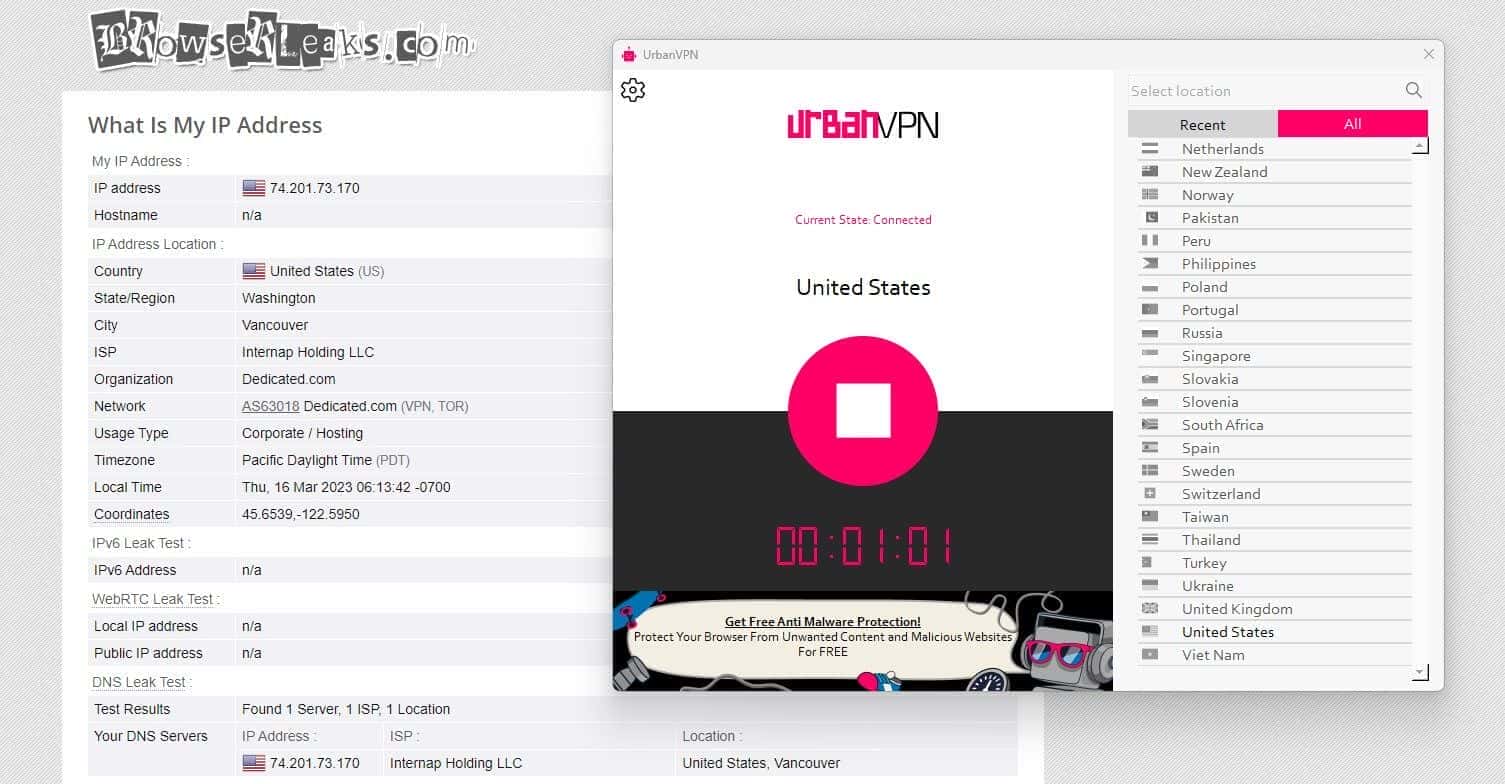
Task: Click the State/Region value Washington
Action: tap(279, 298)
